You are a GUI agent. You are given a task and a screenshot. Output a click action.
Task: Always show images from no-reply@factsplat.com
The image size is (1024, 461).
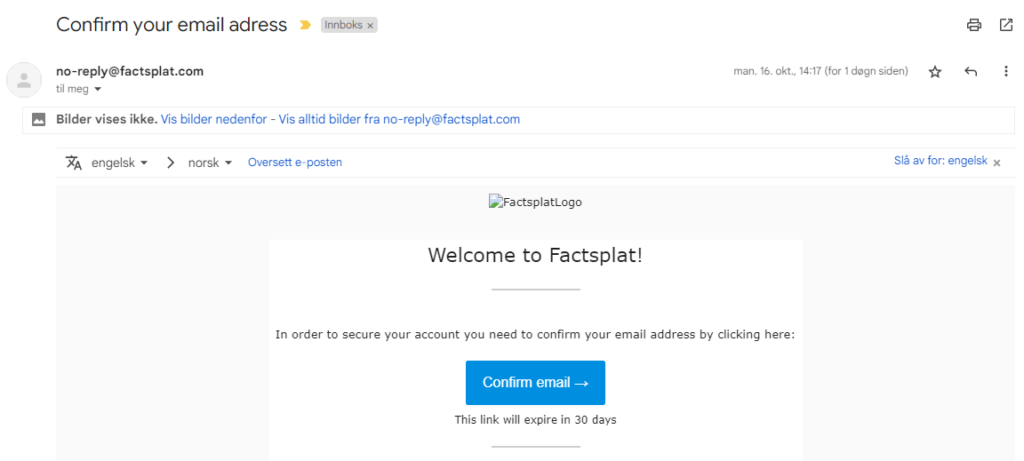[x=399, y=119]
